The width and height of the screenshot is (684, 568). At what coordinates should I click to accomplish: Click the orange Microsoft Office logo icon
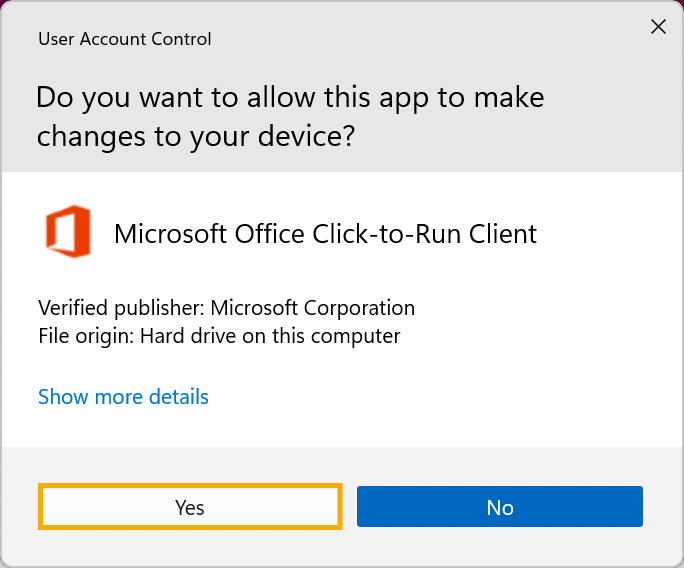pos(68,231)
